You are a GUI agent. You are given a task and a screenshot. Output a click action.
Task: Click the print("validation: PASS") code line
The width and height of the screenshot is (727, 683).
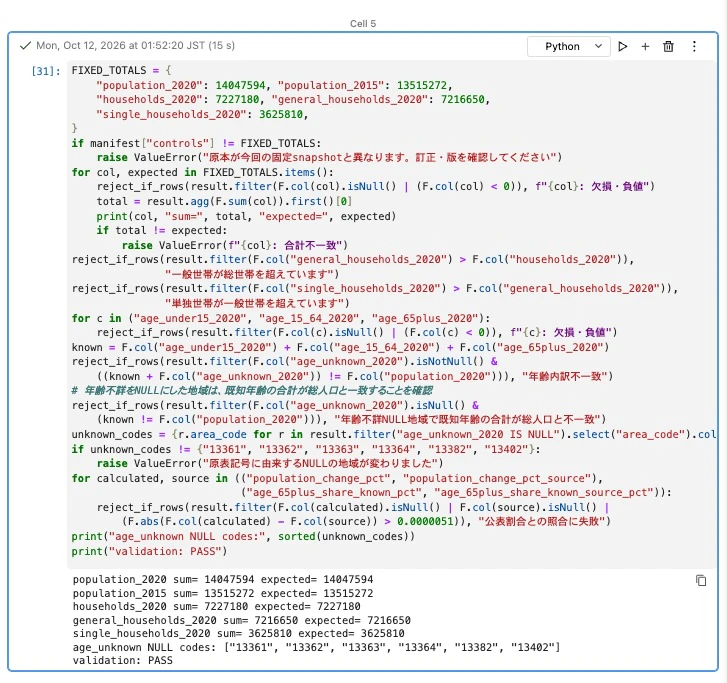[149, 551]
